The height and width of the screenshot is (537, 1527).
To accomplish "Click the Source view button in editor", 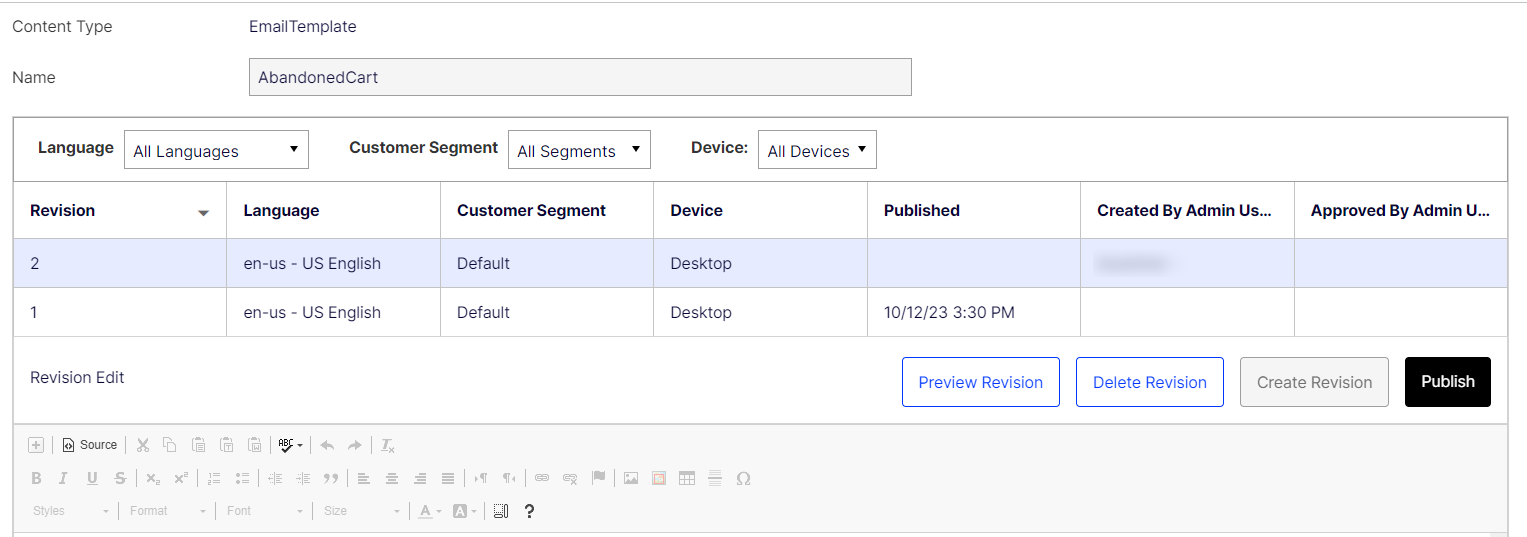I will pyautogui.click(x=89, y=445).
